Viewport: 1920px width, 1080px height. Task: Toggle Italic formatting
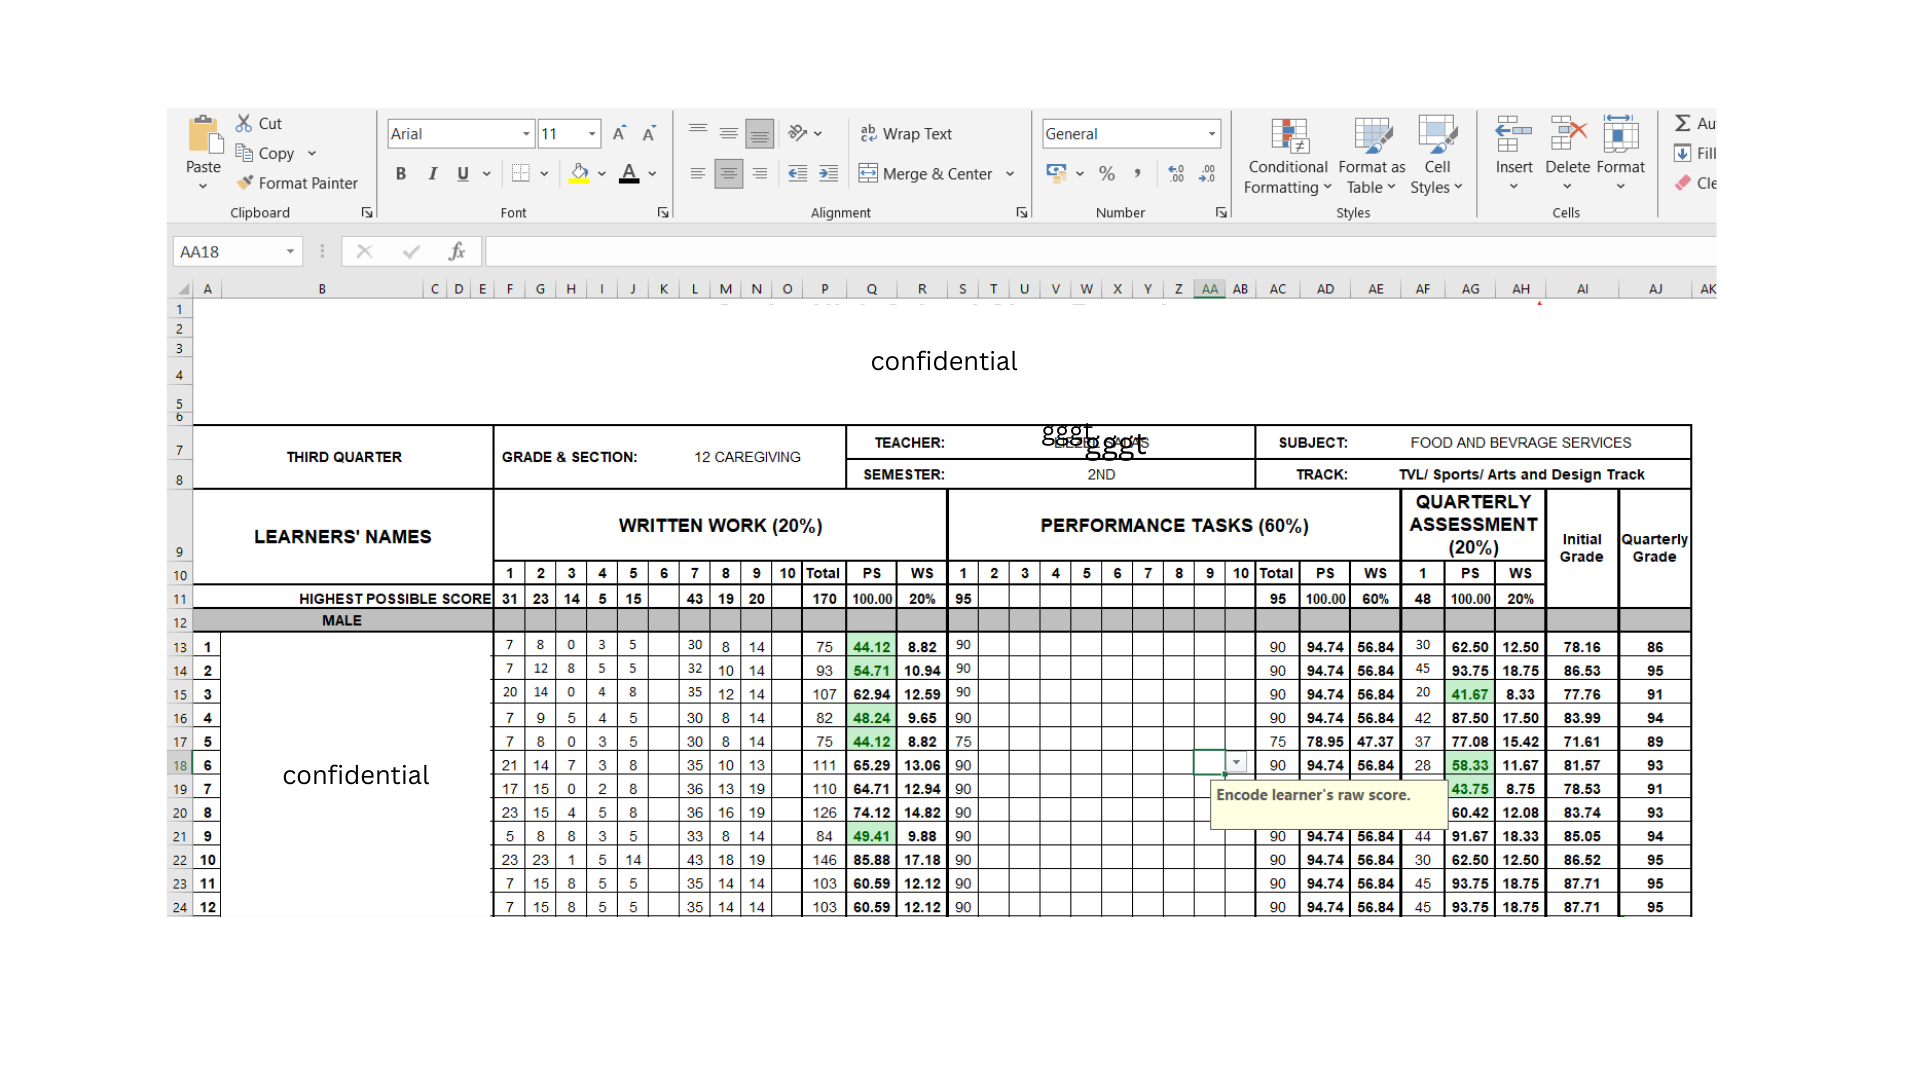[432, 173]
